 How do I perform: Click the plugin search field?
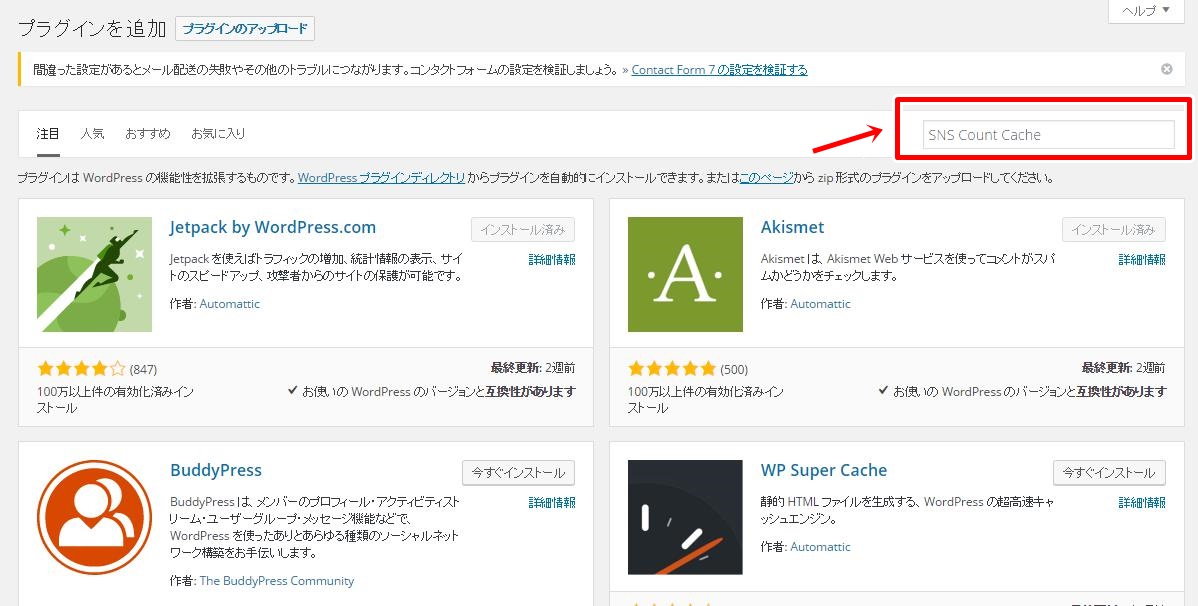(x=1048, y=134)
